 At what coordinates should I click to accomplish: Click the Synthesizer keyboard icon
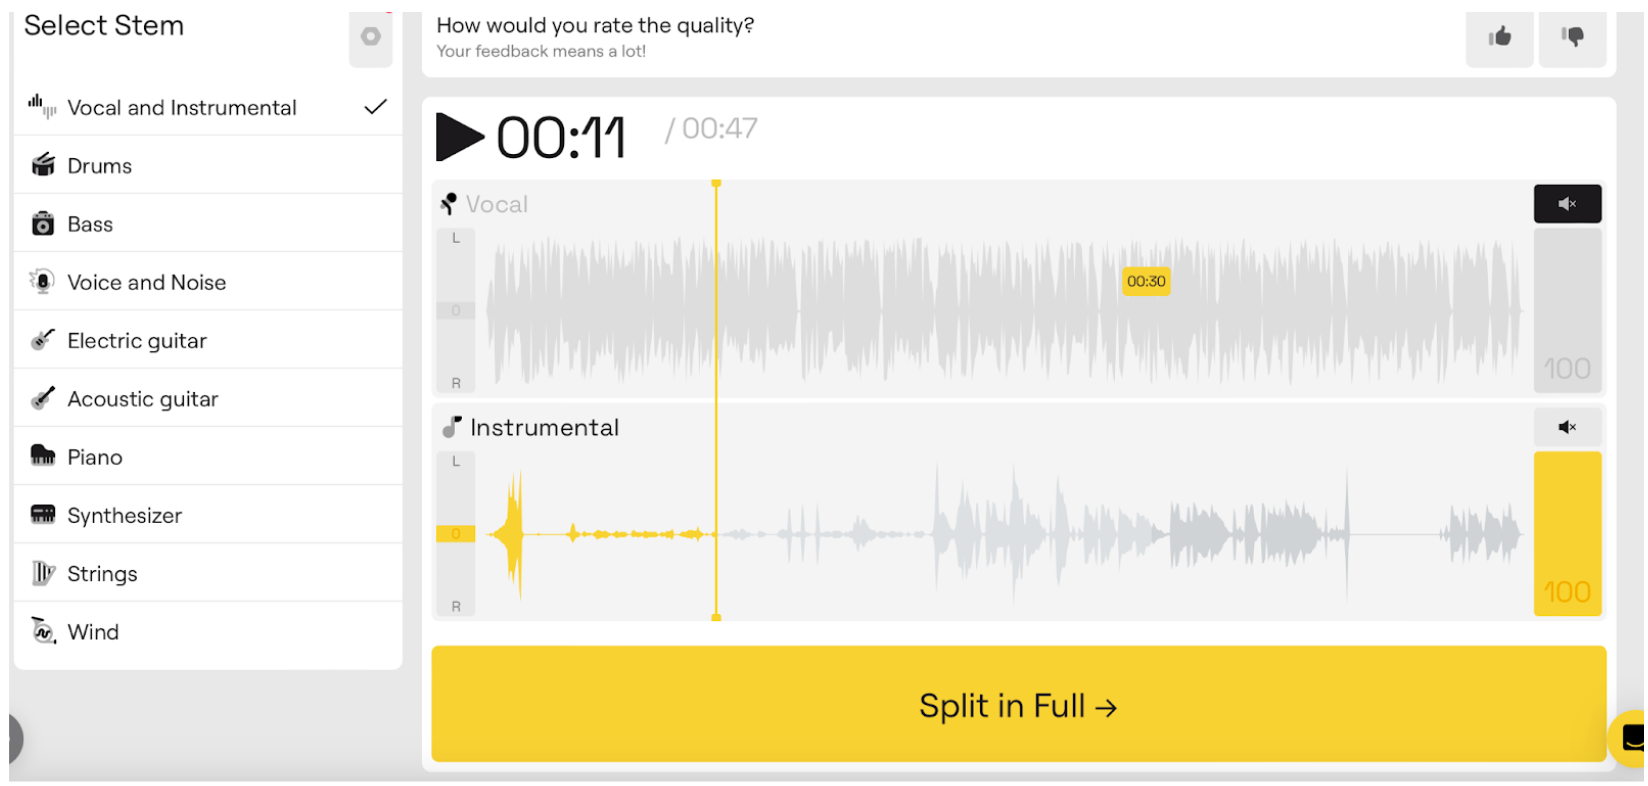(x=43, y=515)
